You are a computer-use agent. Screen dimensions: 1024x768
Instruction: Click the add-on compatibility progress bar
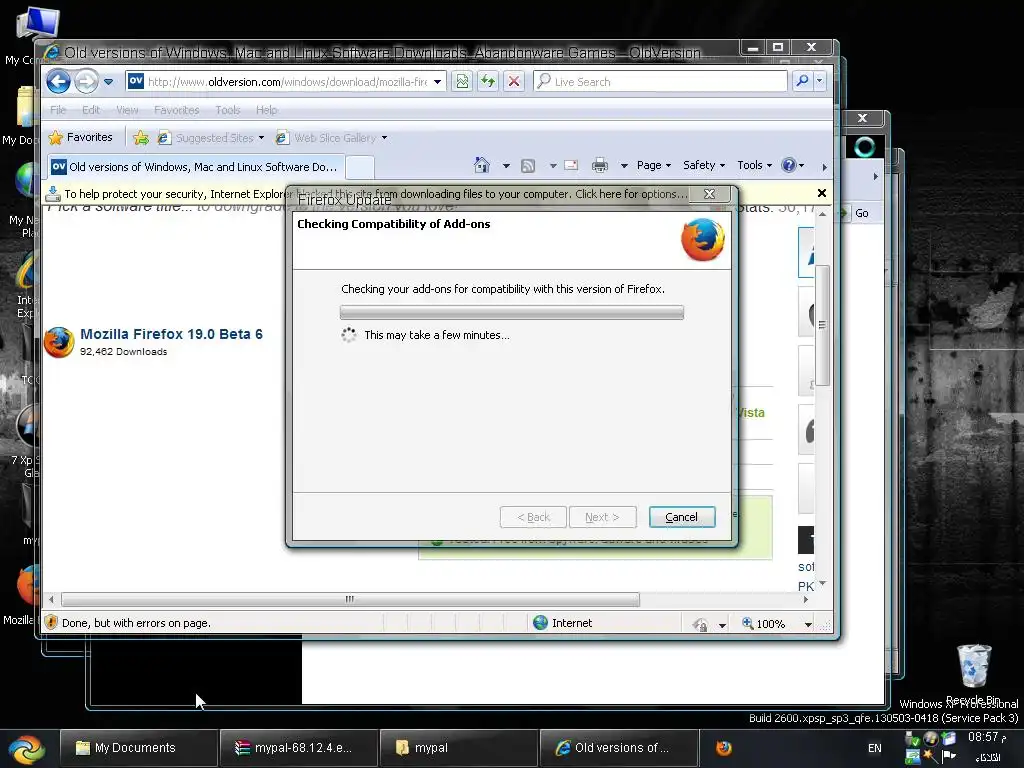coord(511,312)
